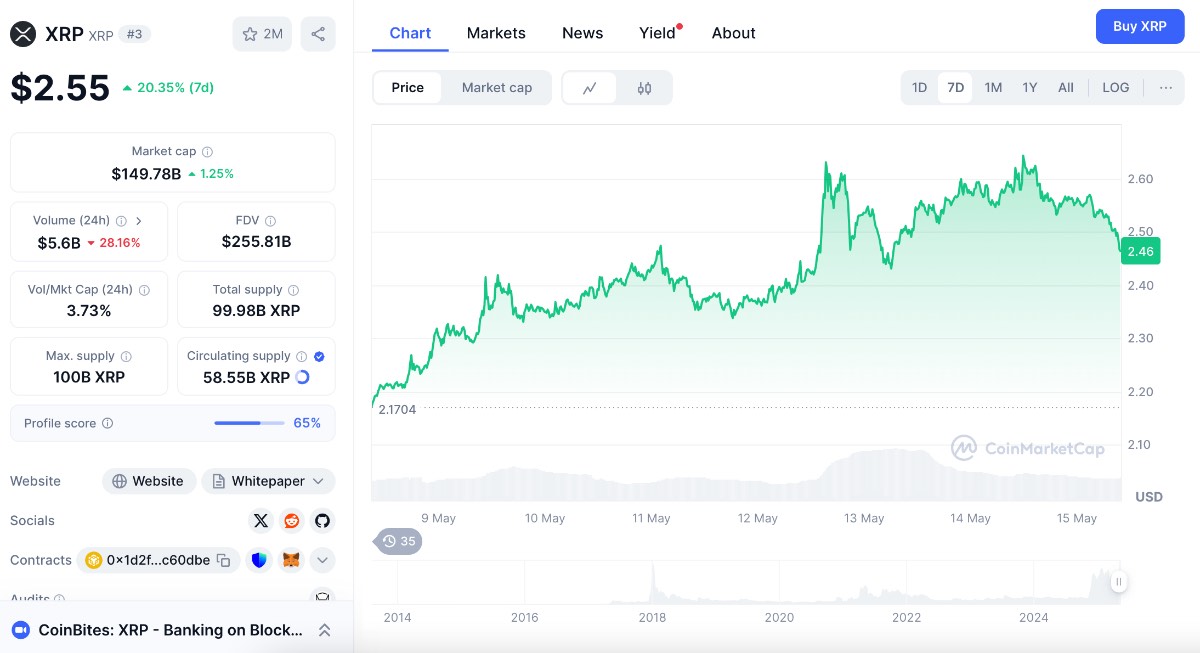Show info tooltip for Market cap
This screenshot has height=653, width=1200.
(208, 152)
